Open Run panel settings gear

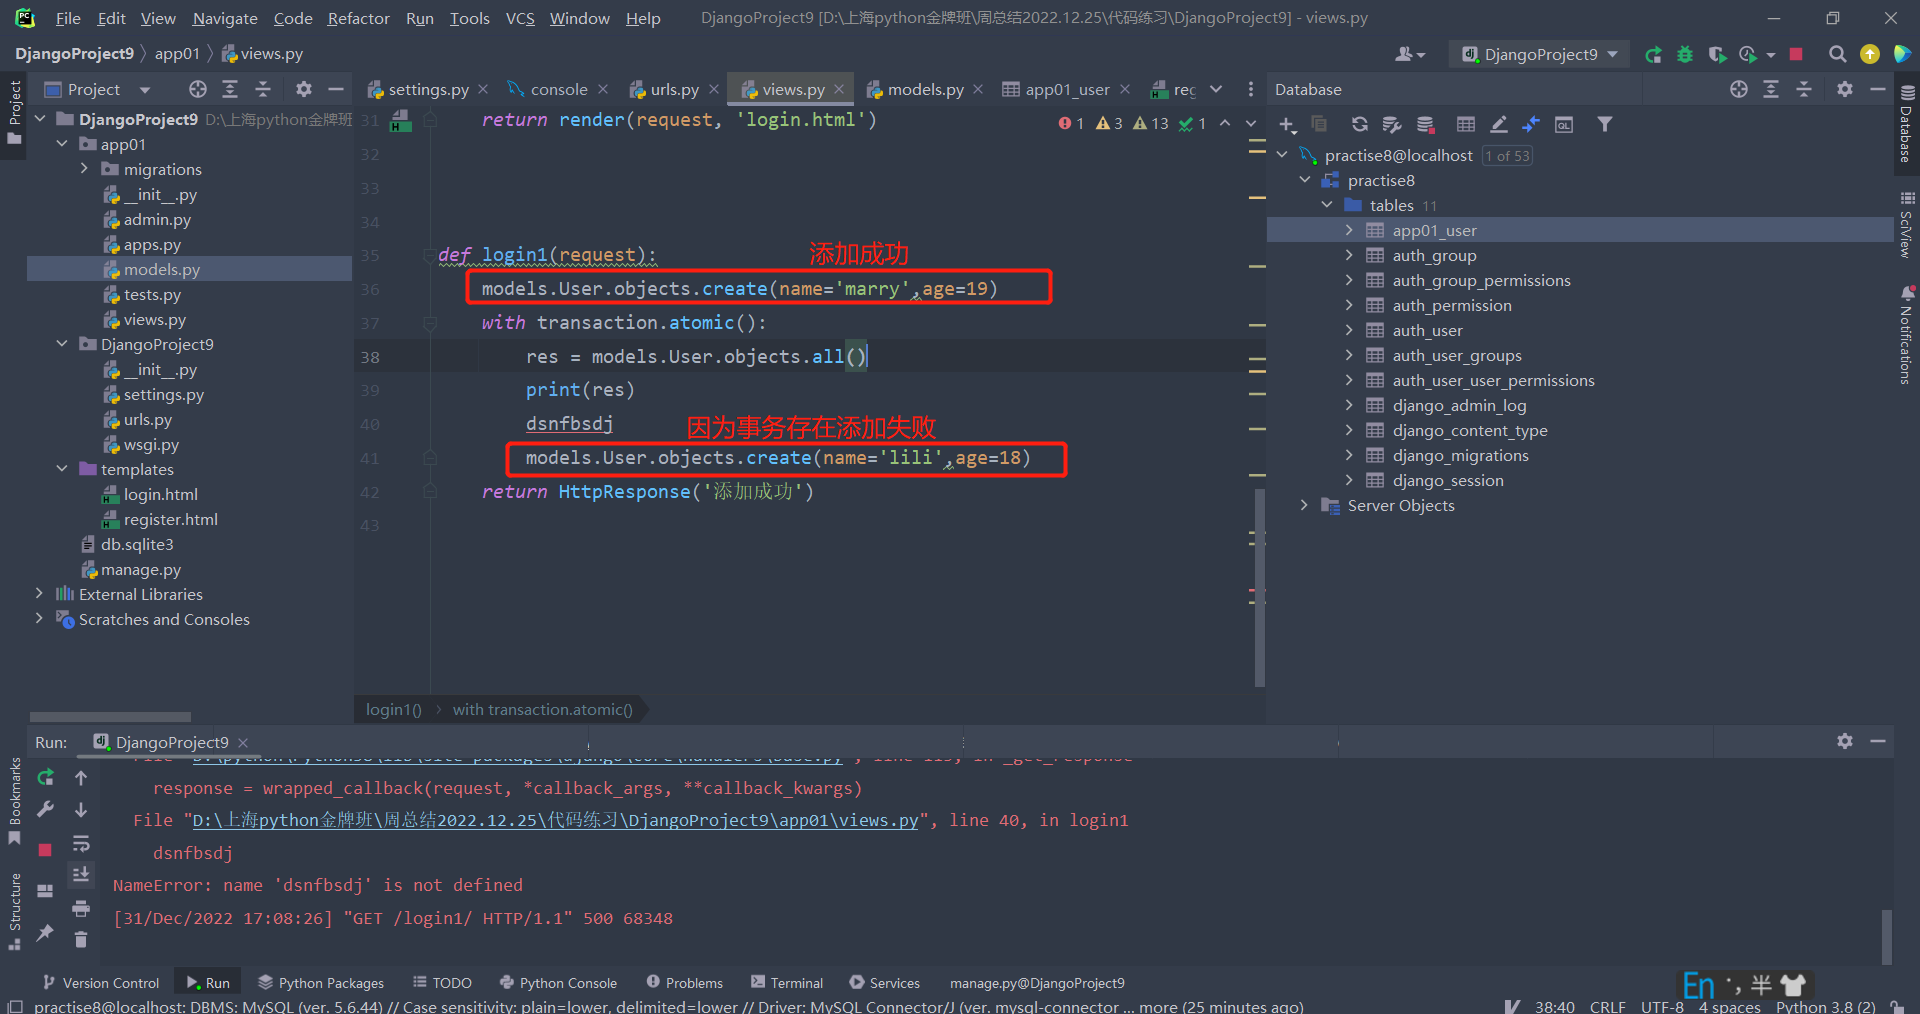pos(1845,741)
